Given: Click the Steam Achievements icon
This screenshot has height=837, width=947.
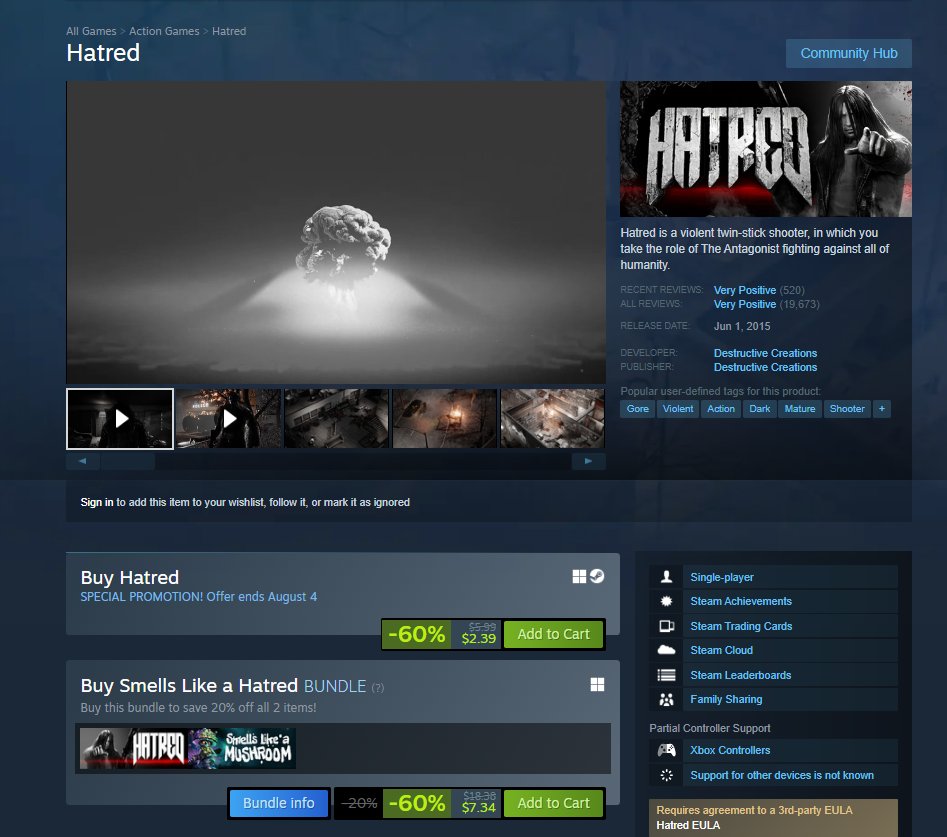Looking at the screenshot, I should [x=666, y=601].
